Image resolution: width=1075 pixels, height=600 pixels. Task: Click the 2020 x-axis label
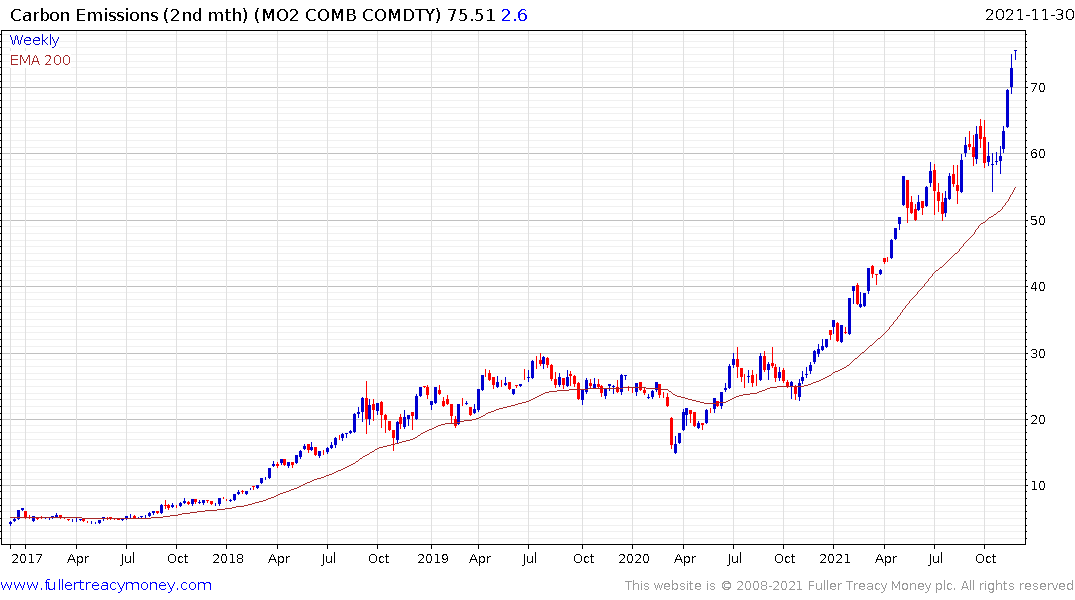[x=633, y=559]
